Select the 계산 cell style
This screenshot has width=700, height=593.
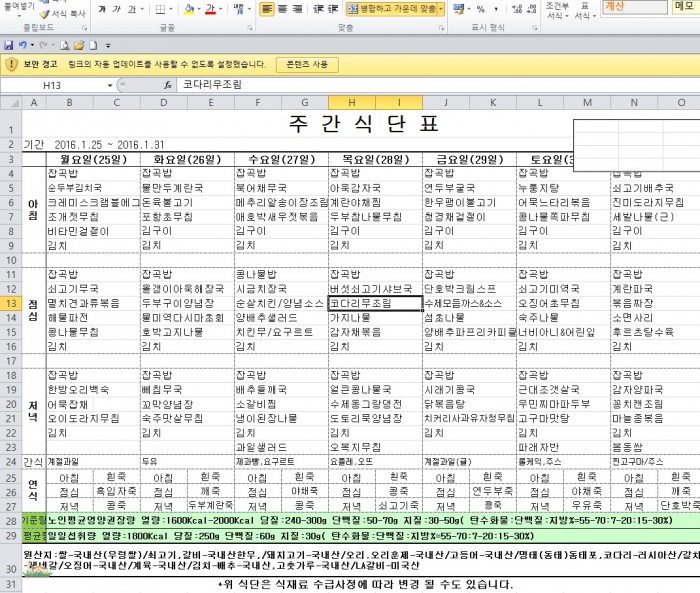click(x=634, y=6)
